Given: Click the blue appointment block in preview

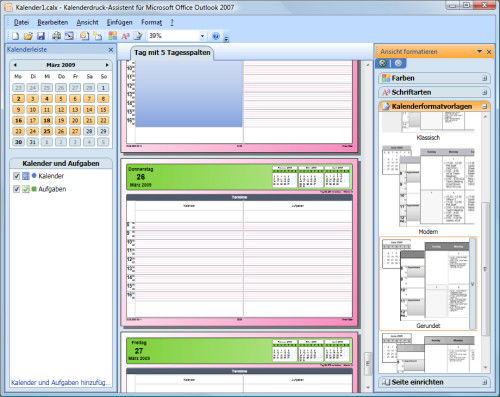Looking at the screenshot, I should [x=189, y=94].
